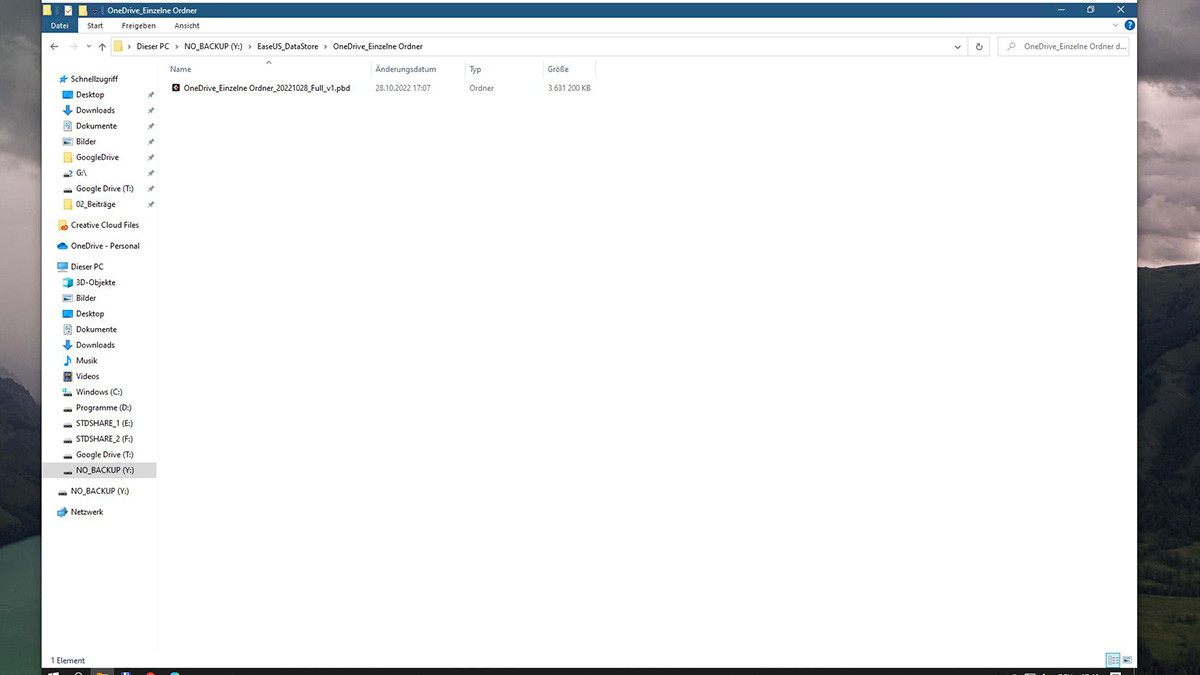The width and height of the screenshot is (1200, 675).
Task: Click Dieser PC in the address breadcrumb
Action: pyautogui.click(x=153, y=46)
